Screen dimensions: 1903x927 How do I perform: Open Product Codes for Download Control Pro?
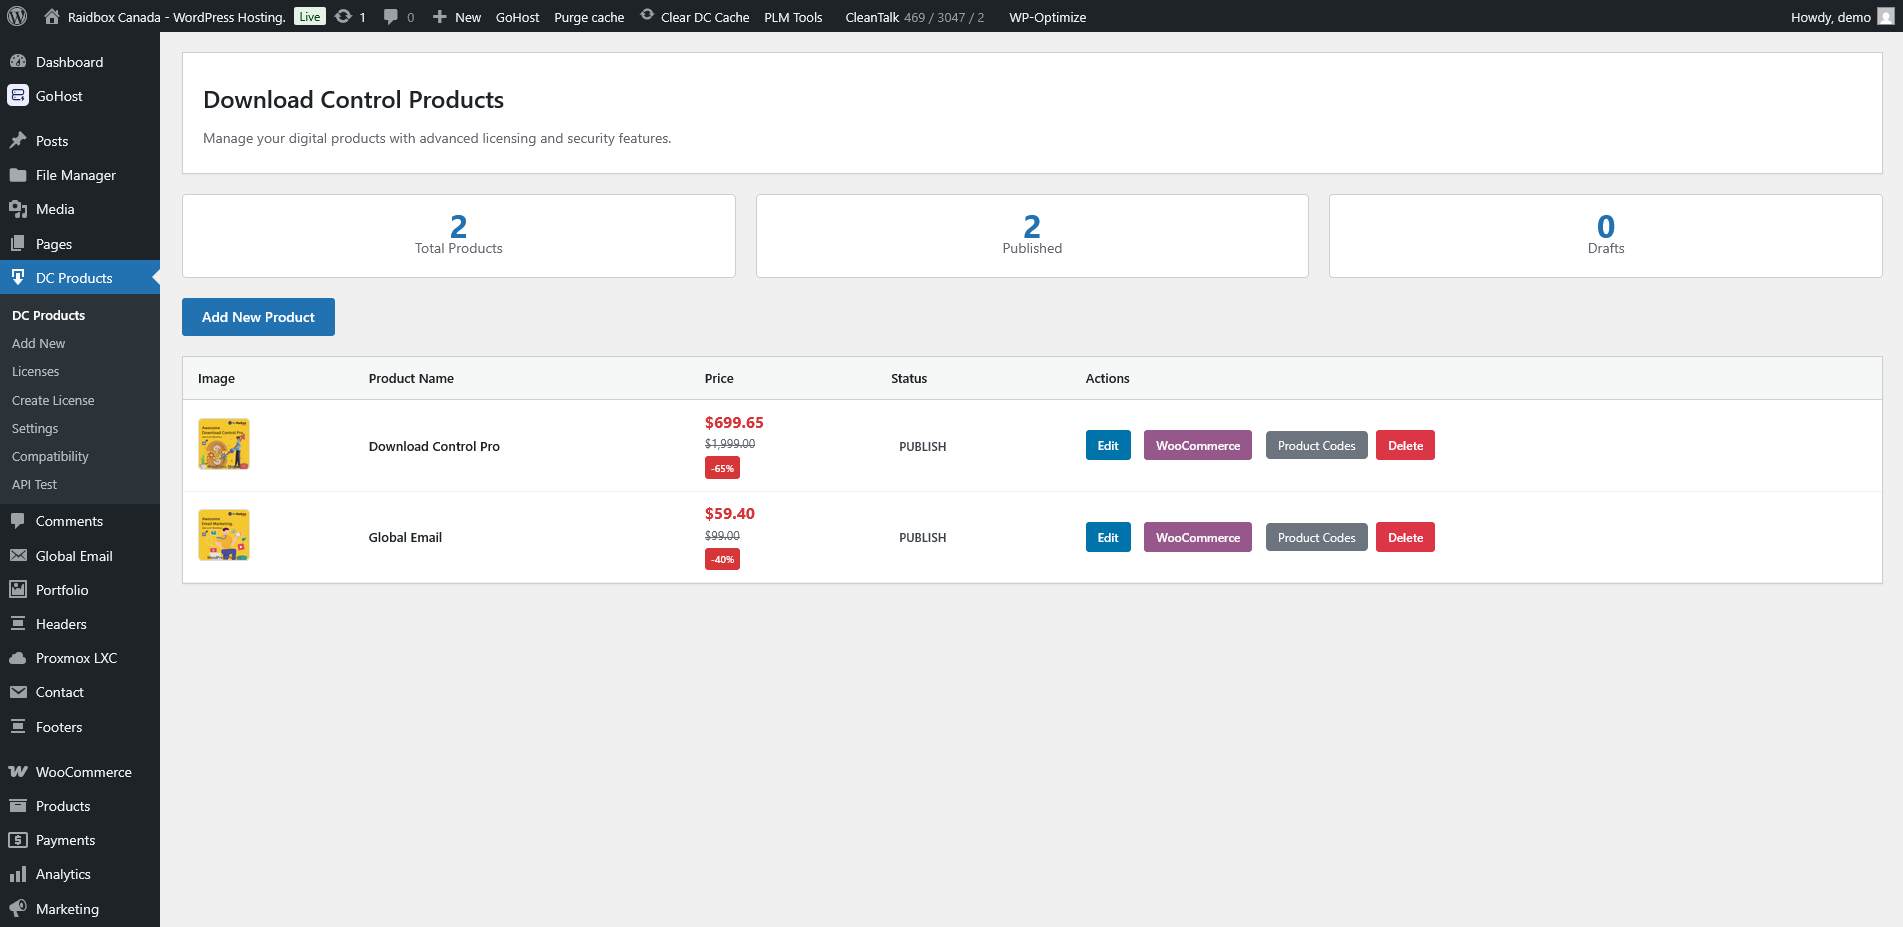1316,445
